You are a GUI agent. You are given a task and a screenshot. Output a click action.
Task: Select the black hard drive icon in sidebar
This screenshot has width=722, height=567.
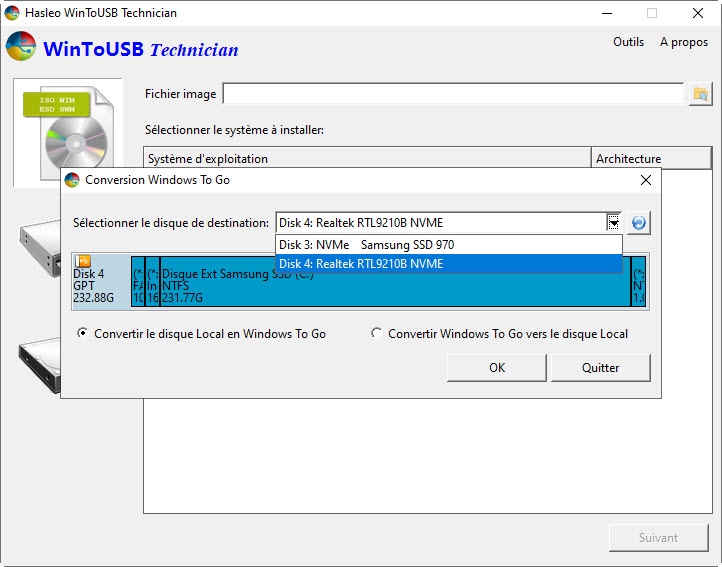pos(40,365)
